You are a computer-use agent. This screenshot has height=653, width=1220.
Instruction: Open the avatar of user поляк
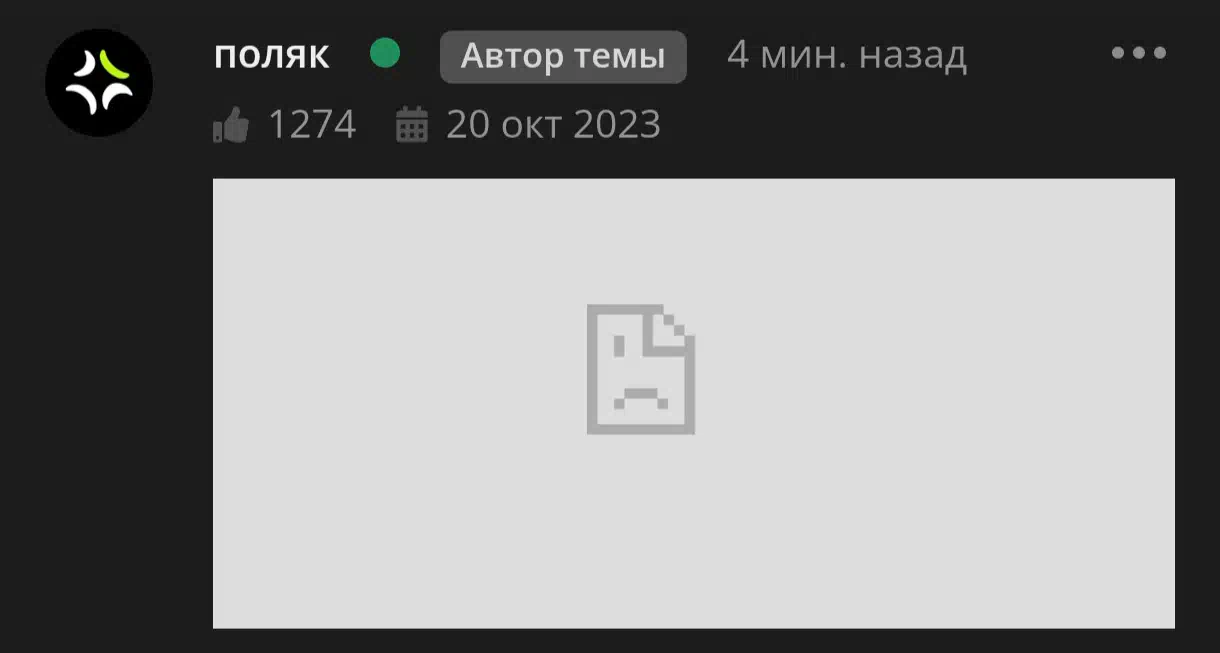(x=99, y=82)
